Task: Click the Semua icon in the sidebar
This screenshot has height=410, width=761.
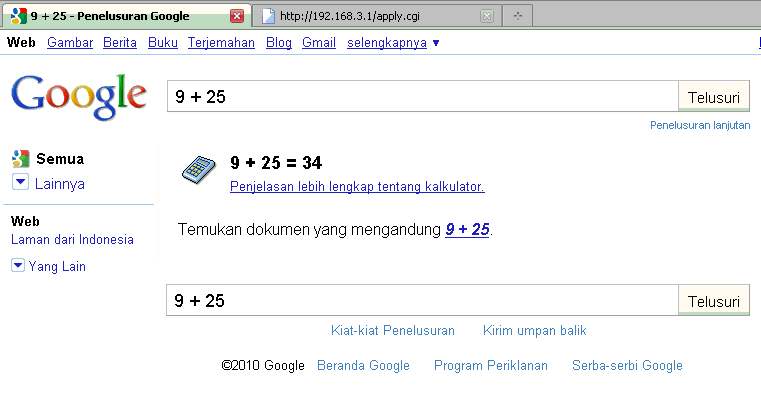Action: click(20, 159)
